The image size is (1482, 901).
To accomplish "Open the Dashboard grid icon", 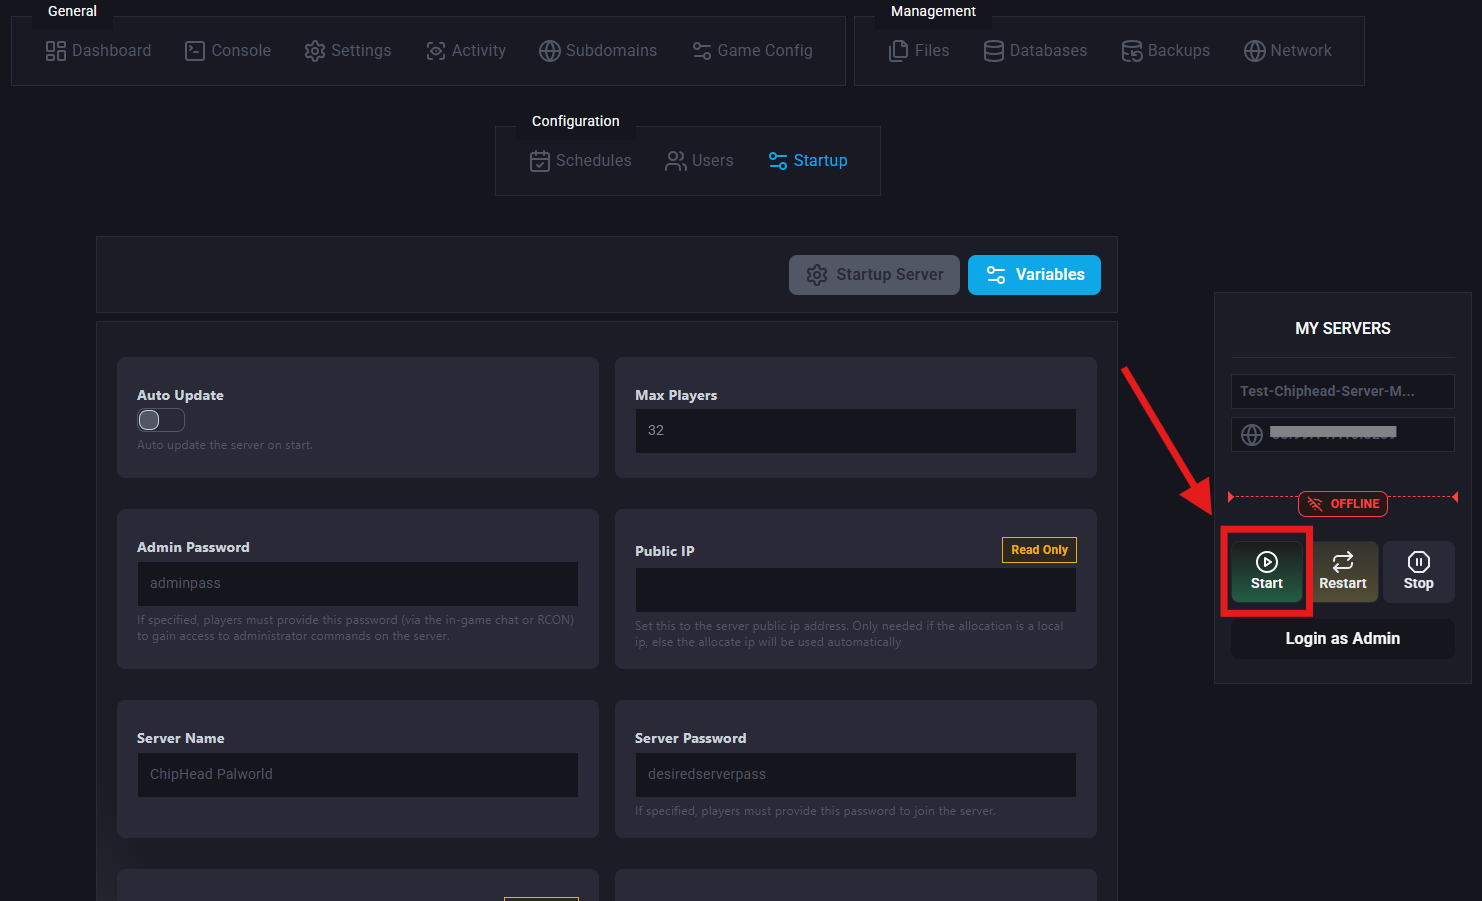I will point(56,51).
